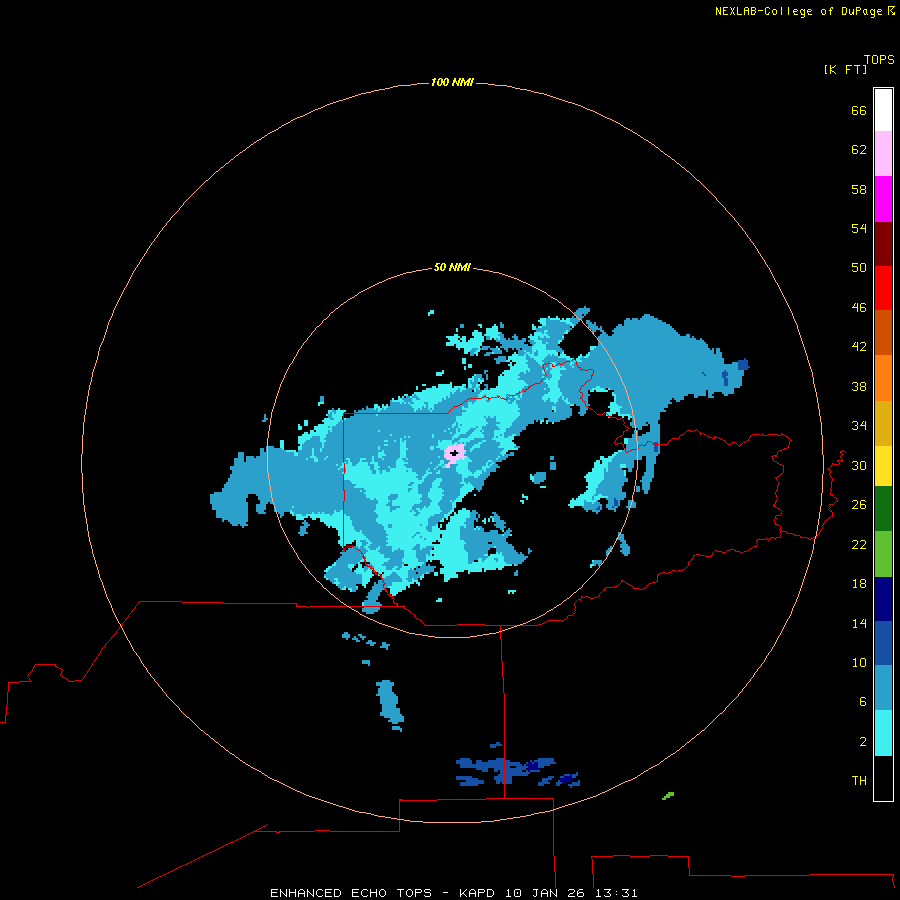Click the legend value 46
Viewport: 900px width, 900px height.
[x=859, y=307]
